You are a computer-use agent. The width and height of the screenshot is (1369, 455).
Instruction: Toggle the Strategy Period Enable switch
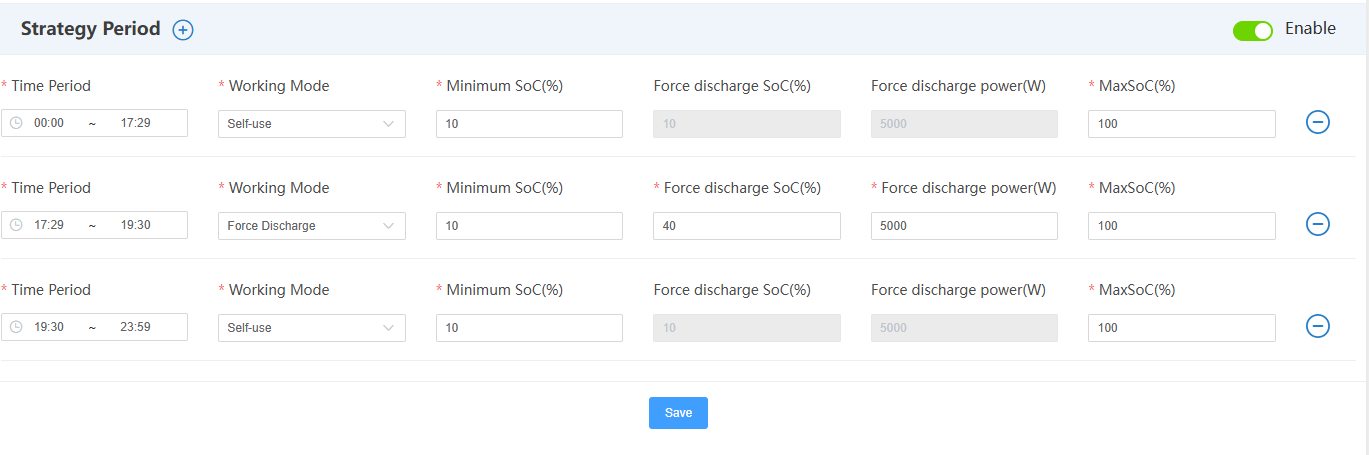[1252, 30]
